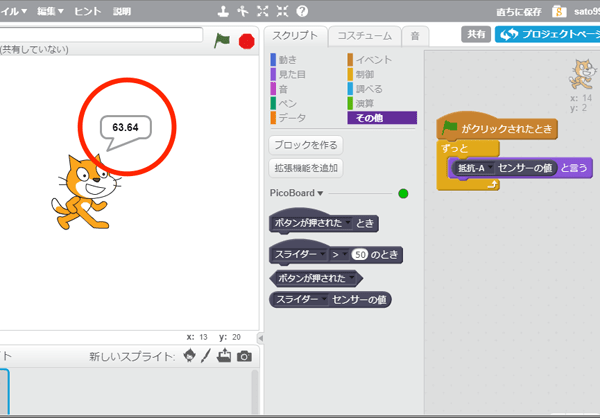Click the project title input field
The height and width of the screenshot is (418, 600).
pyautogui.click(x=101, y=34)
